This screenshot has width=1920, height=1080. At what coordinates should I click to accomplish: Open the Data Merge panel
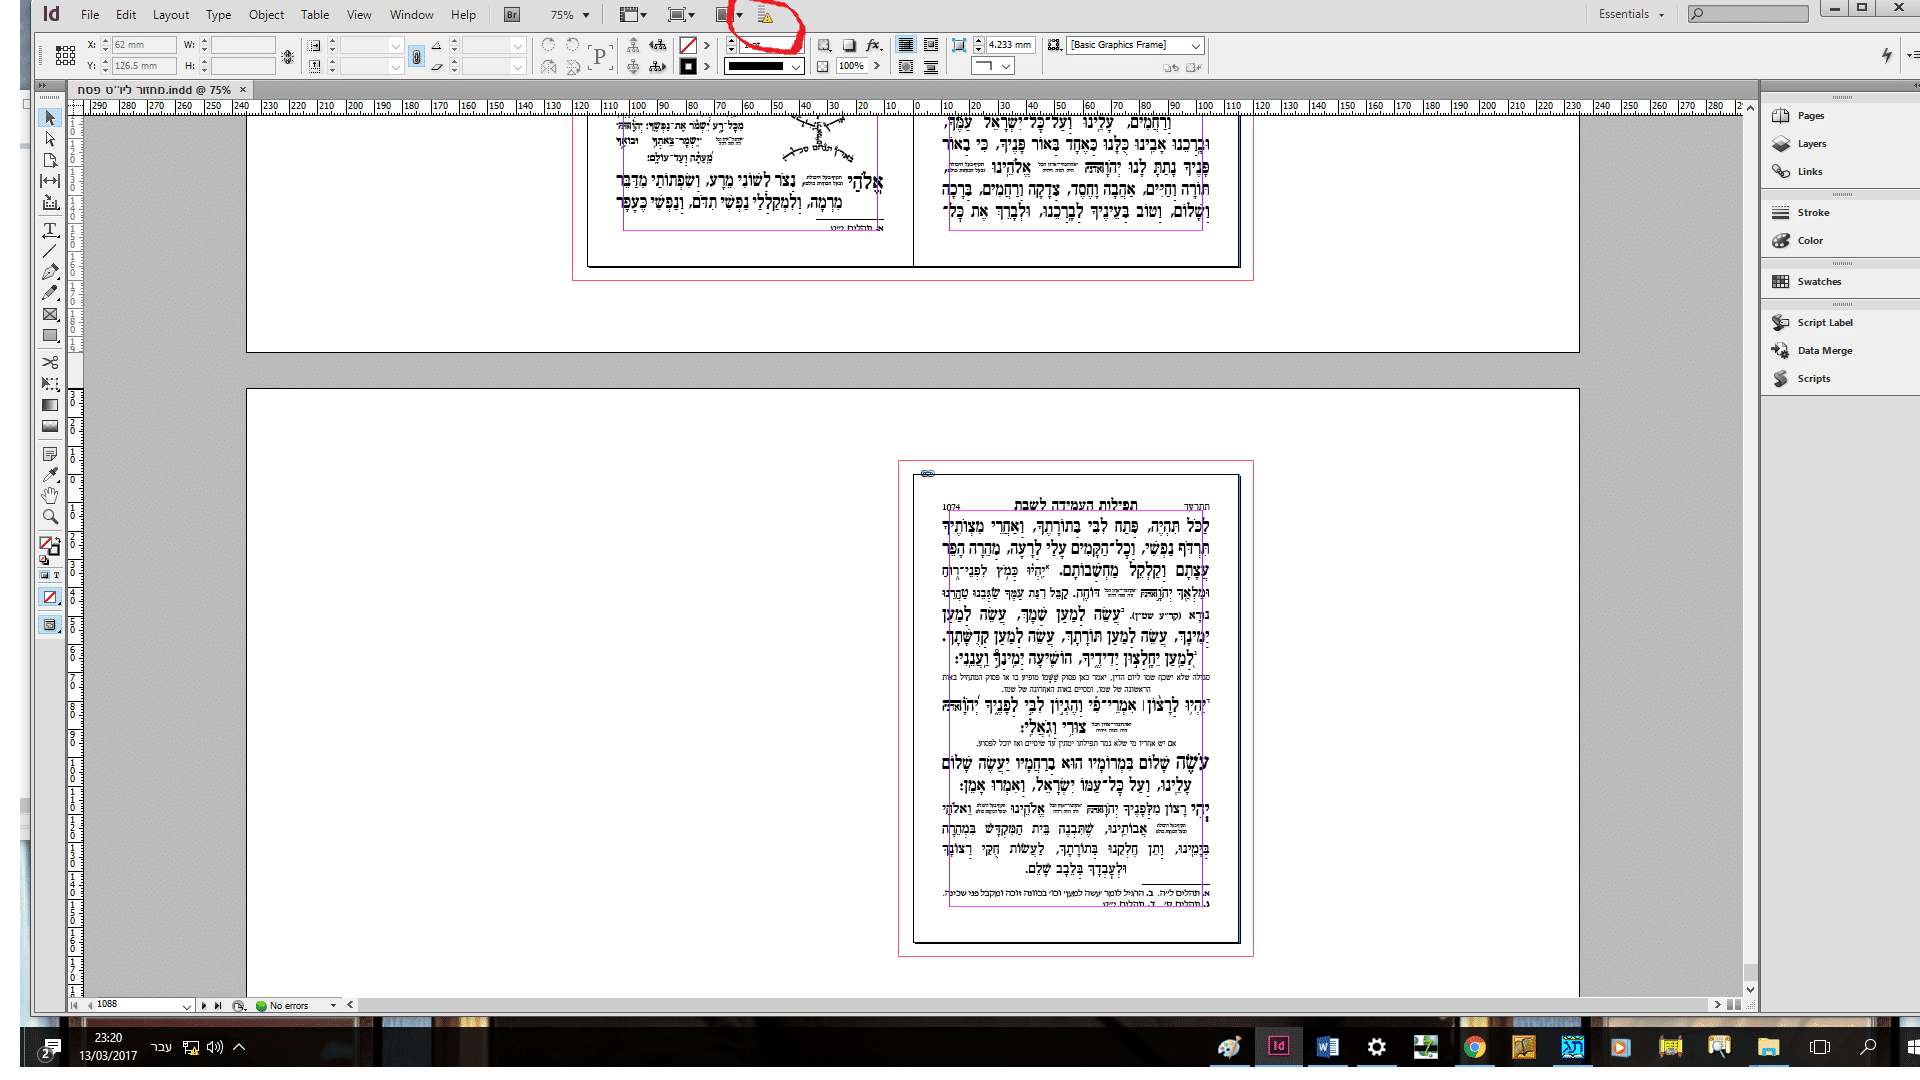click(1824, 351)
